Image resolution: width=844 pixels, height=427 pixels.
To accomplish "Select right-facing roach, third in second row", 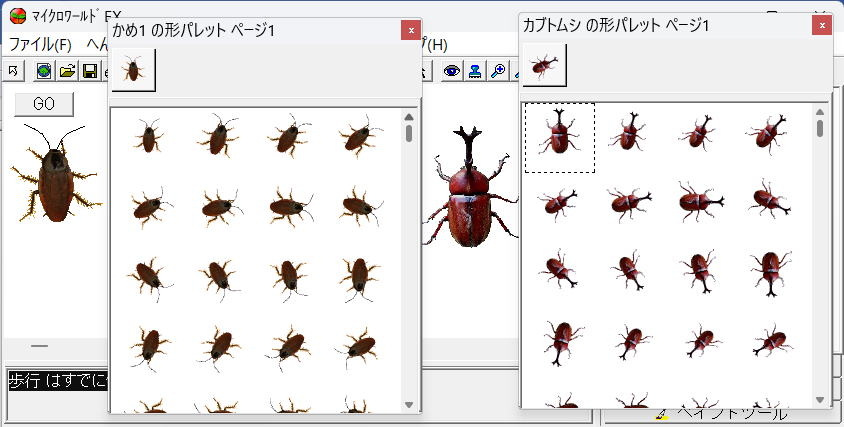I will click(291, 206).
